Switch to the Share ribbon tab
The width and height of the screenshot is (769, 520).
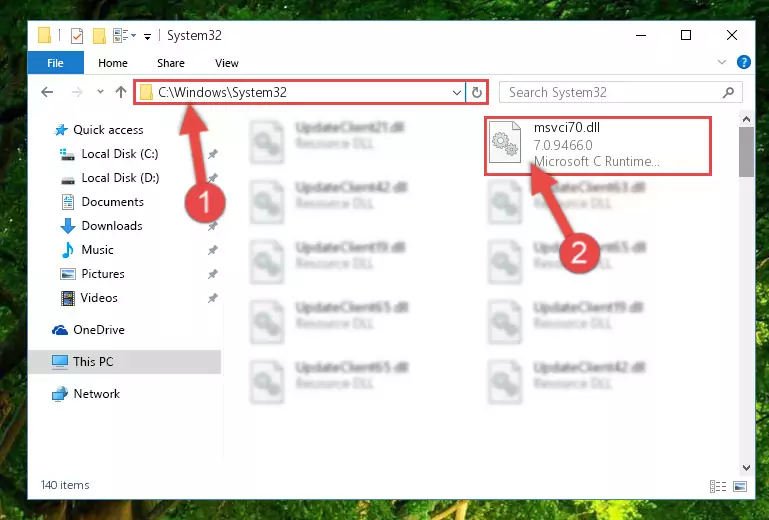coord(171,63)
